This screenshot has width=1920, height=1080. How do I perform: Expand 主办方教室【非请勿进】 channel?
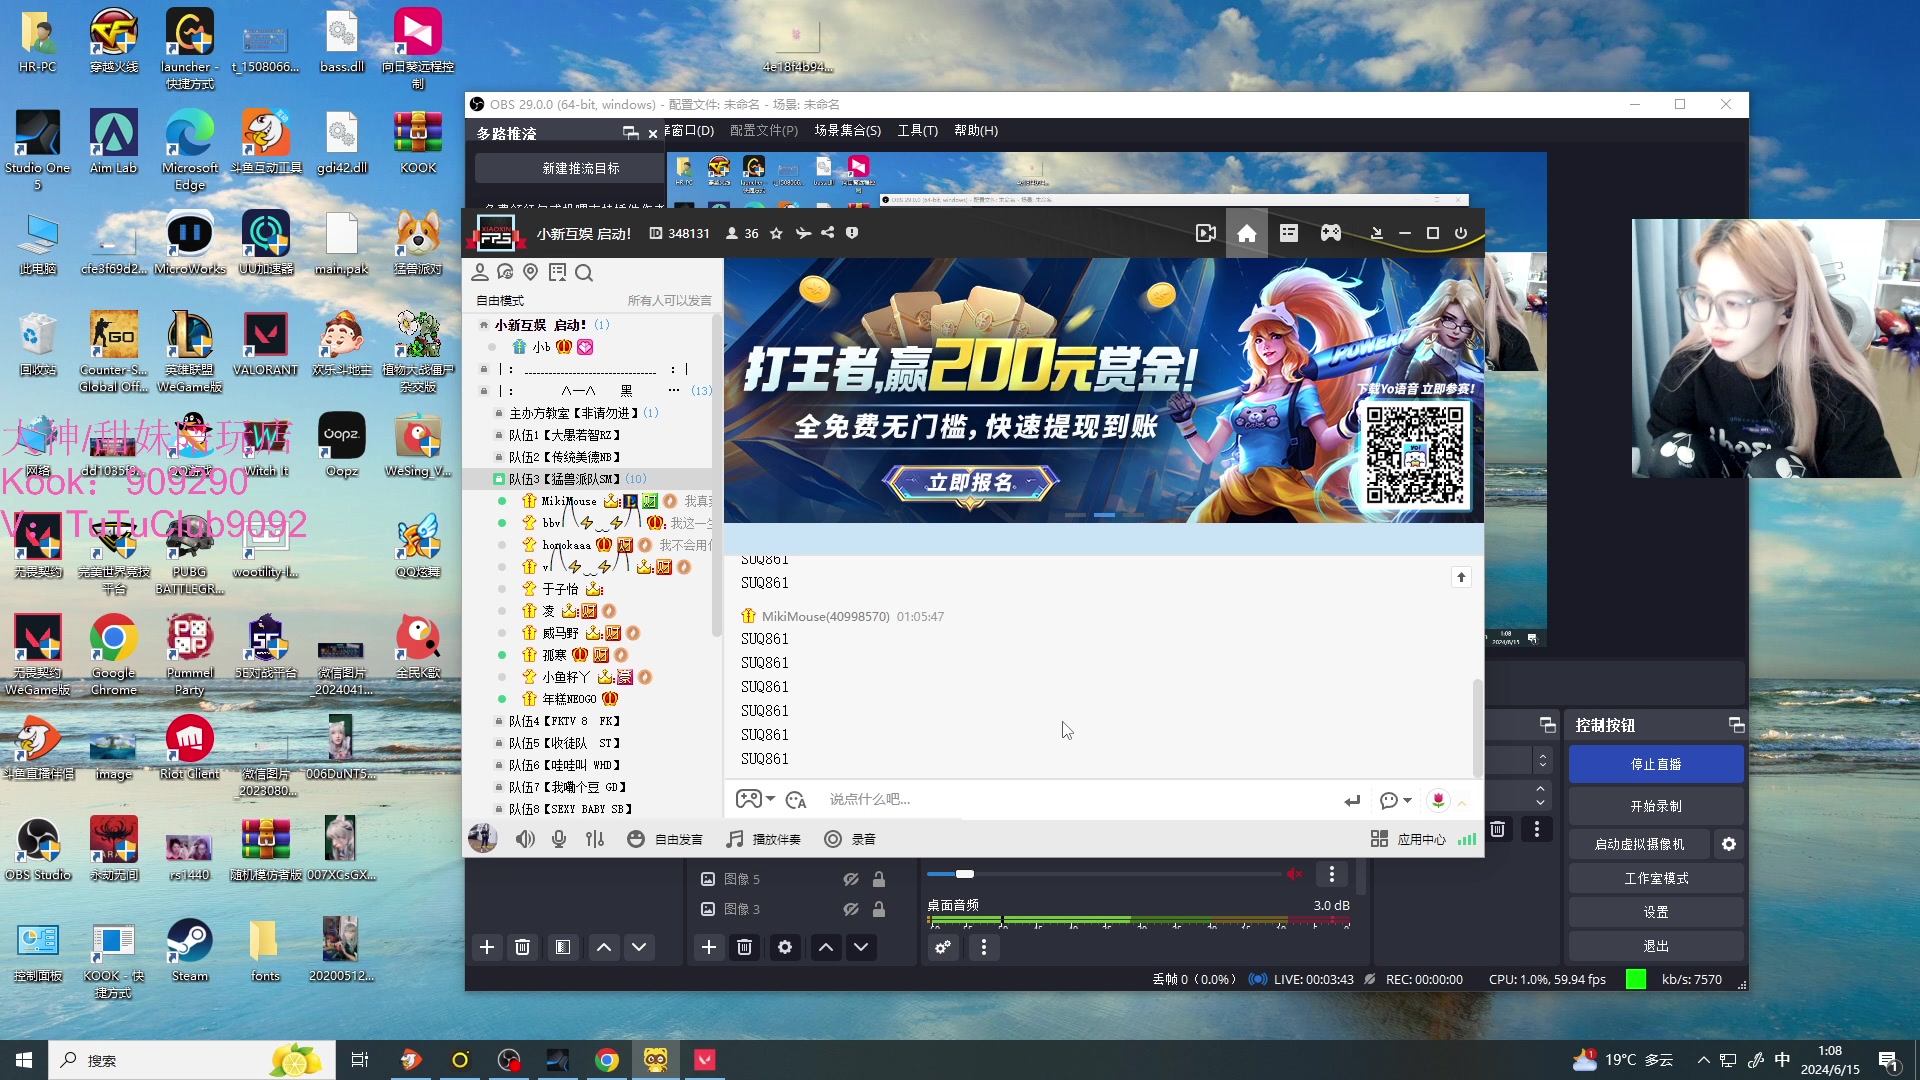(x=499, y=413)
